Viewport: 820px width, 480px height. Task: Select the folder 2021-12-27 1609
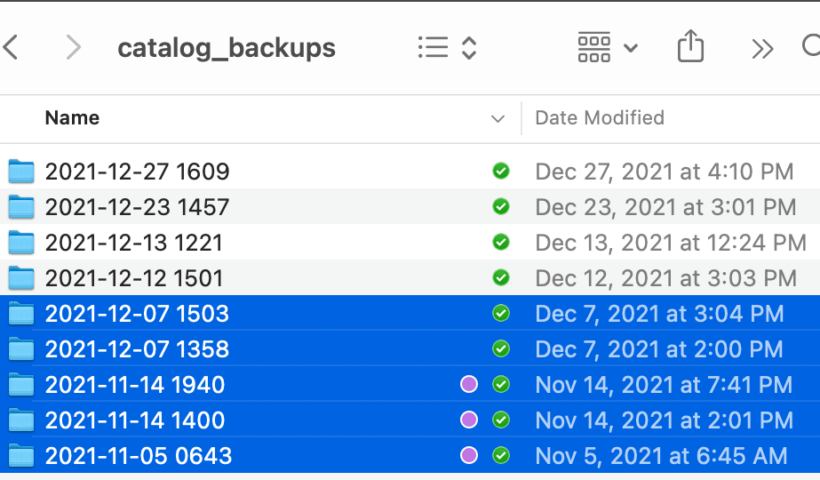click(x=410, y=172)
